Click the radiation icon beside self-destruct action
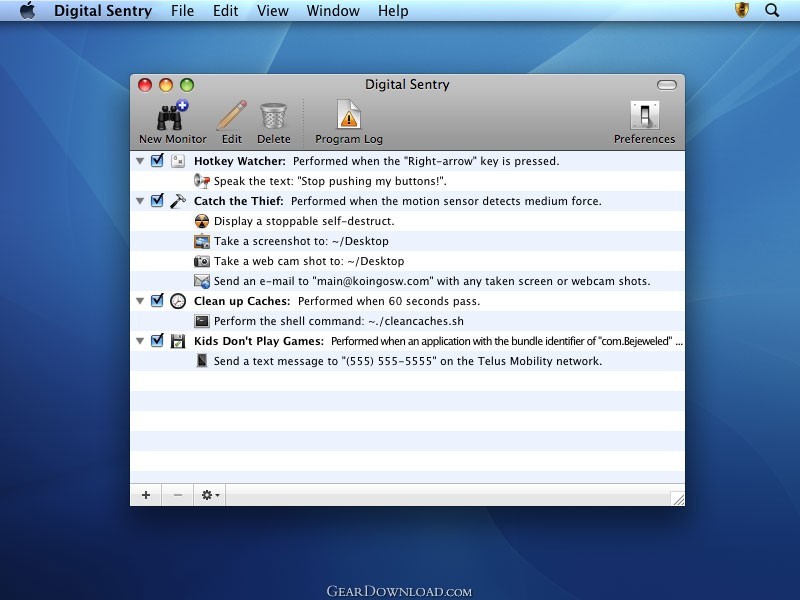 202,221
